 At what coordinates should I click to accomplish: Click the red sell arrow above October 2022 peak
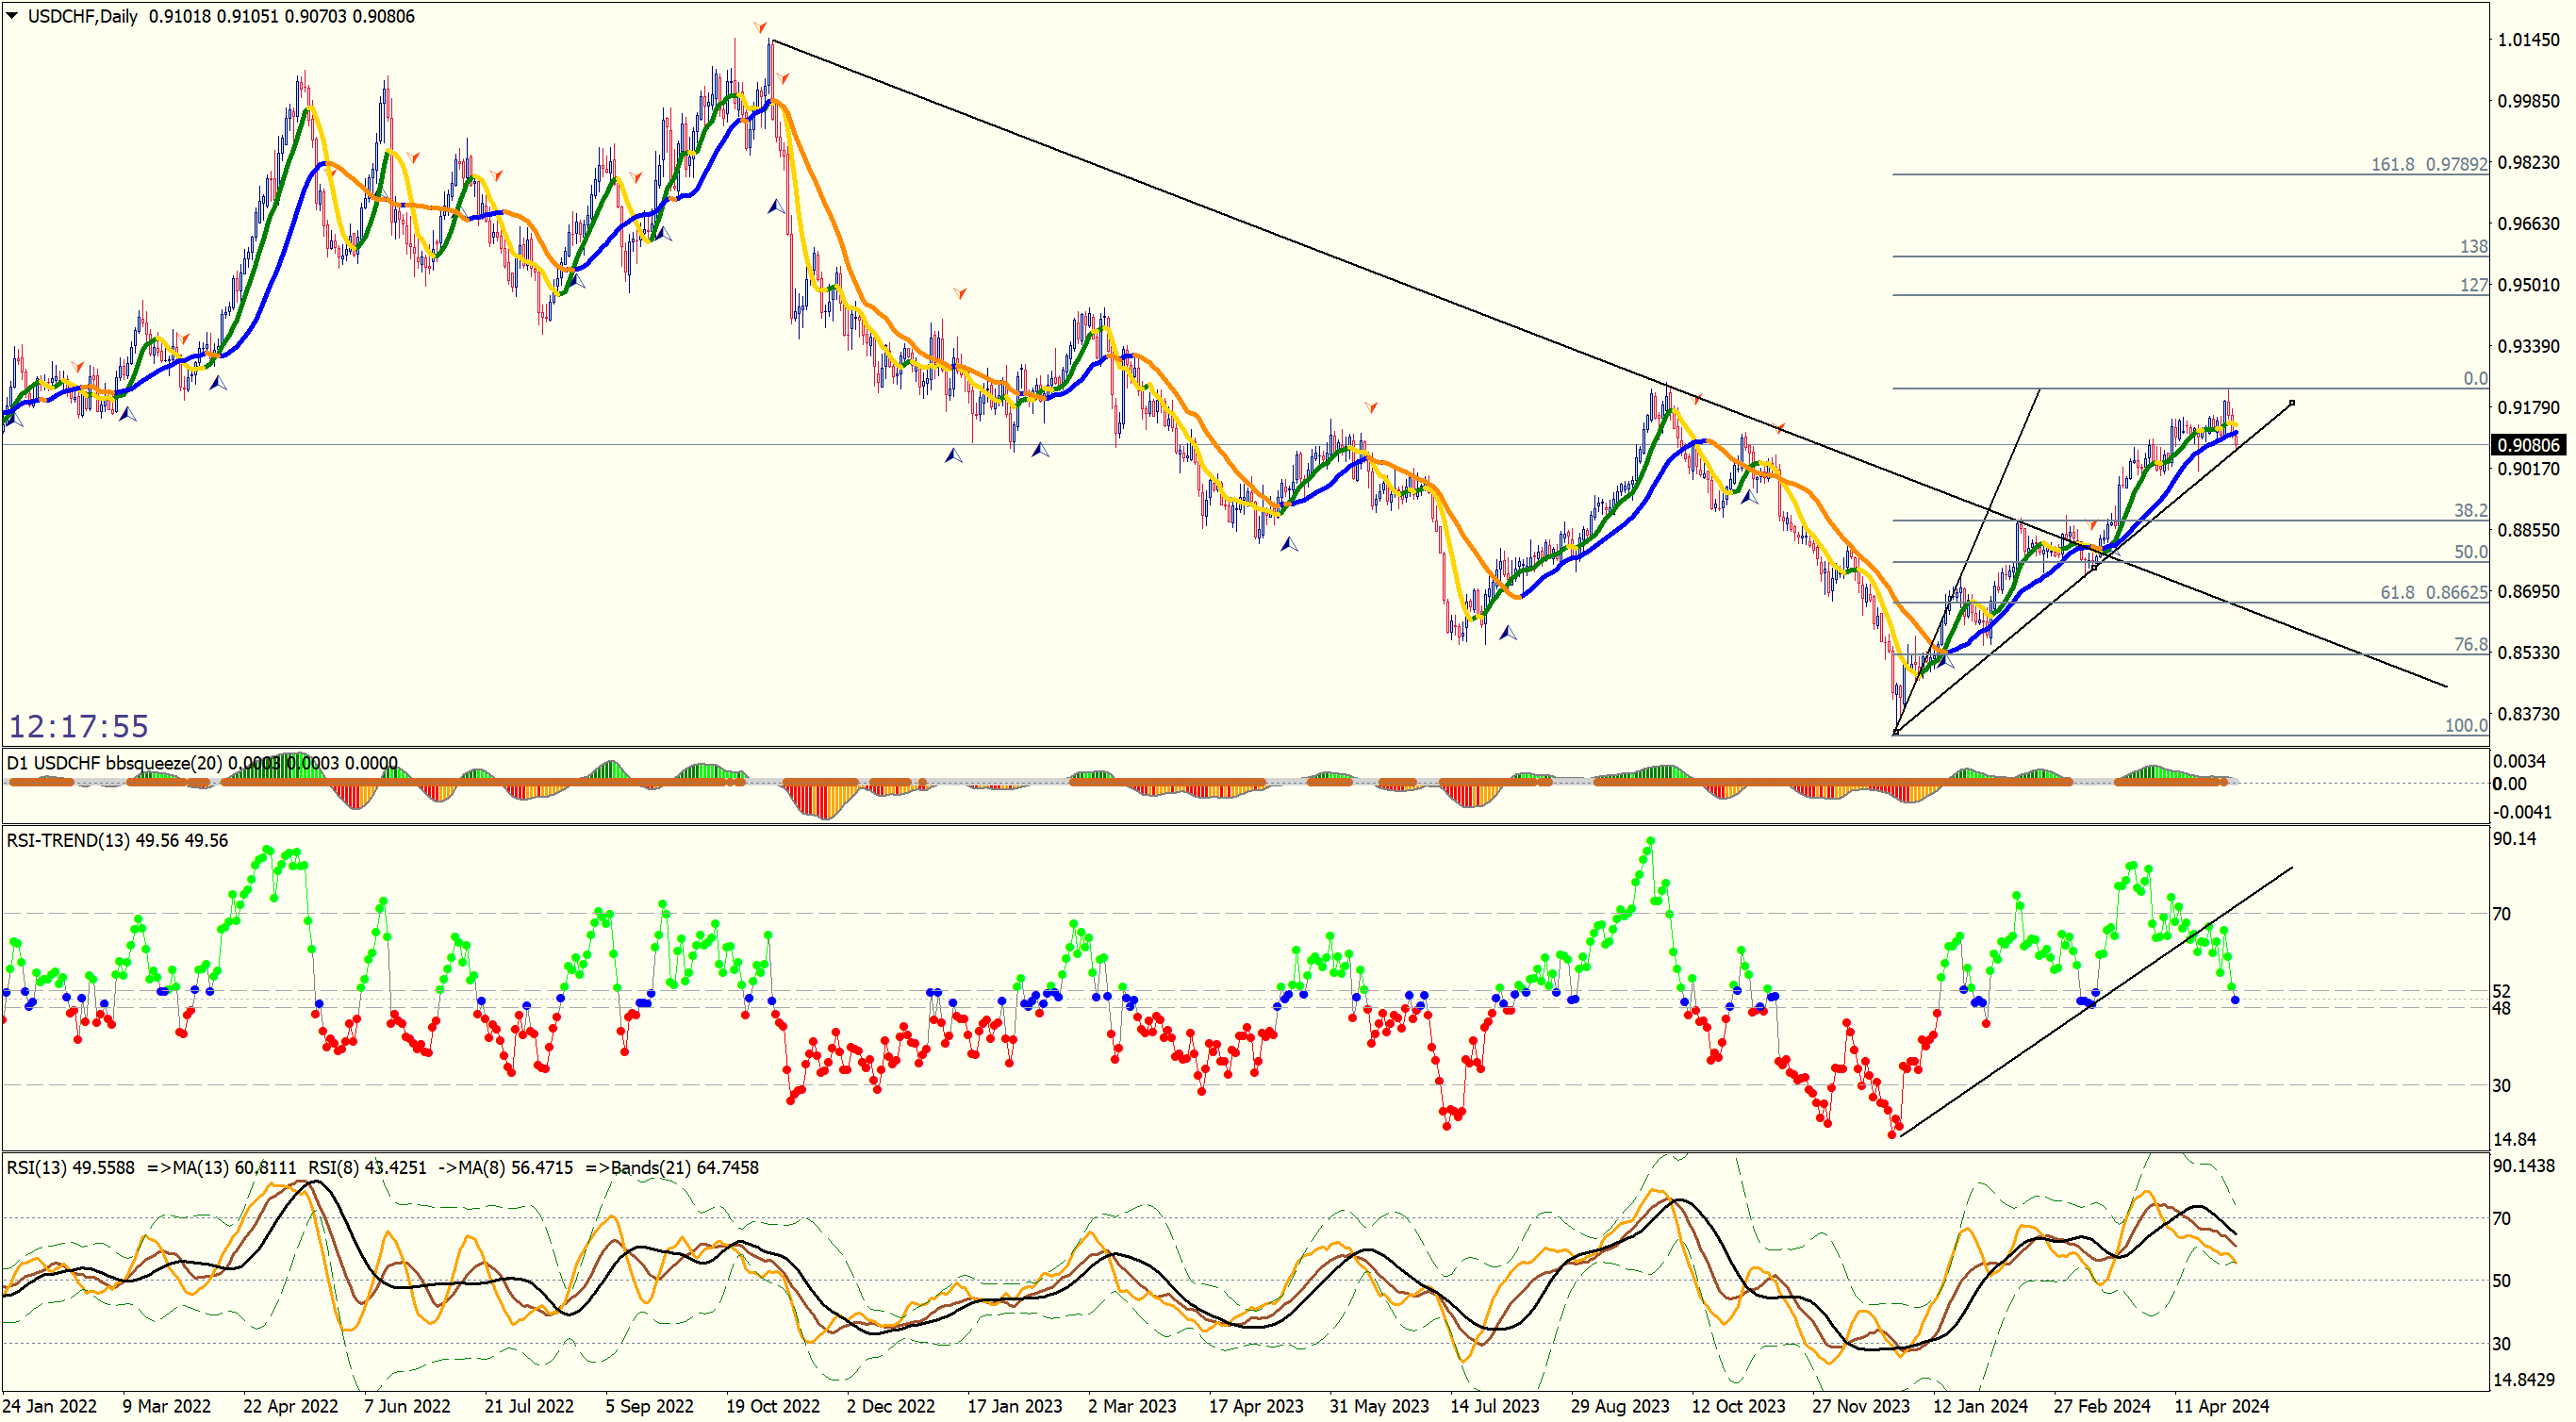pyautogui.click(x=761, y=26)
